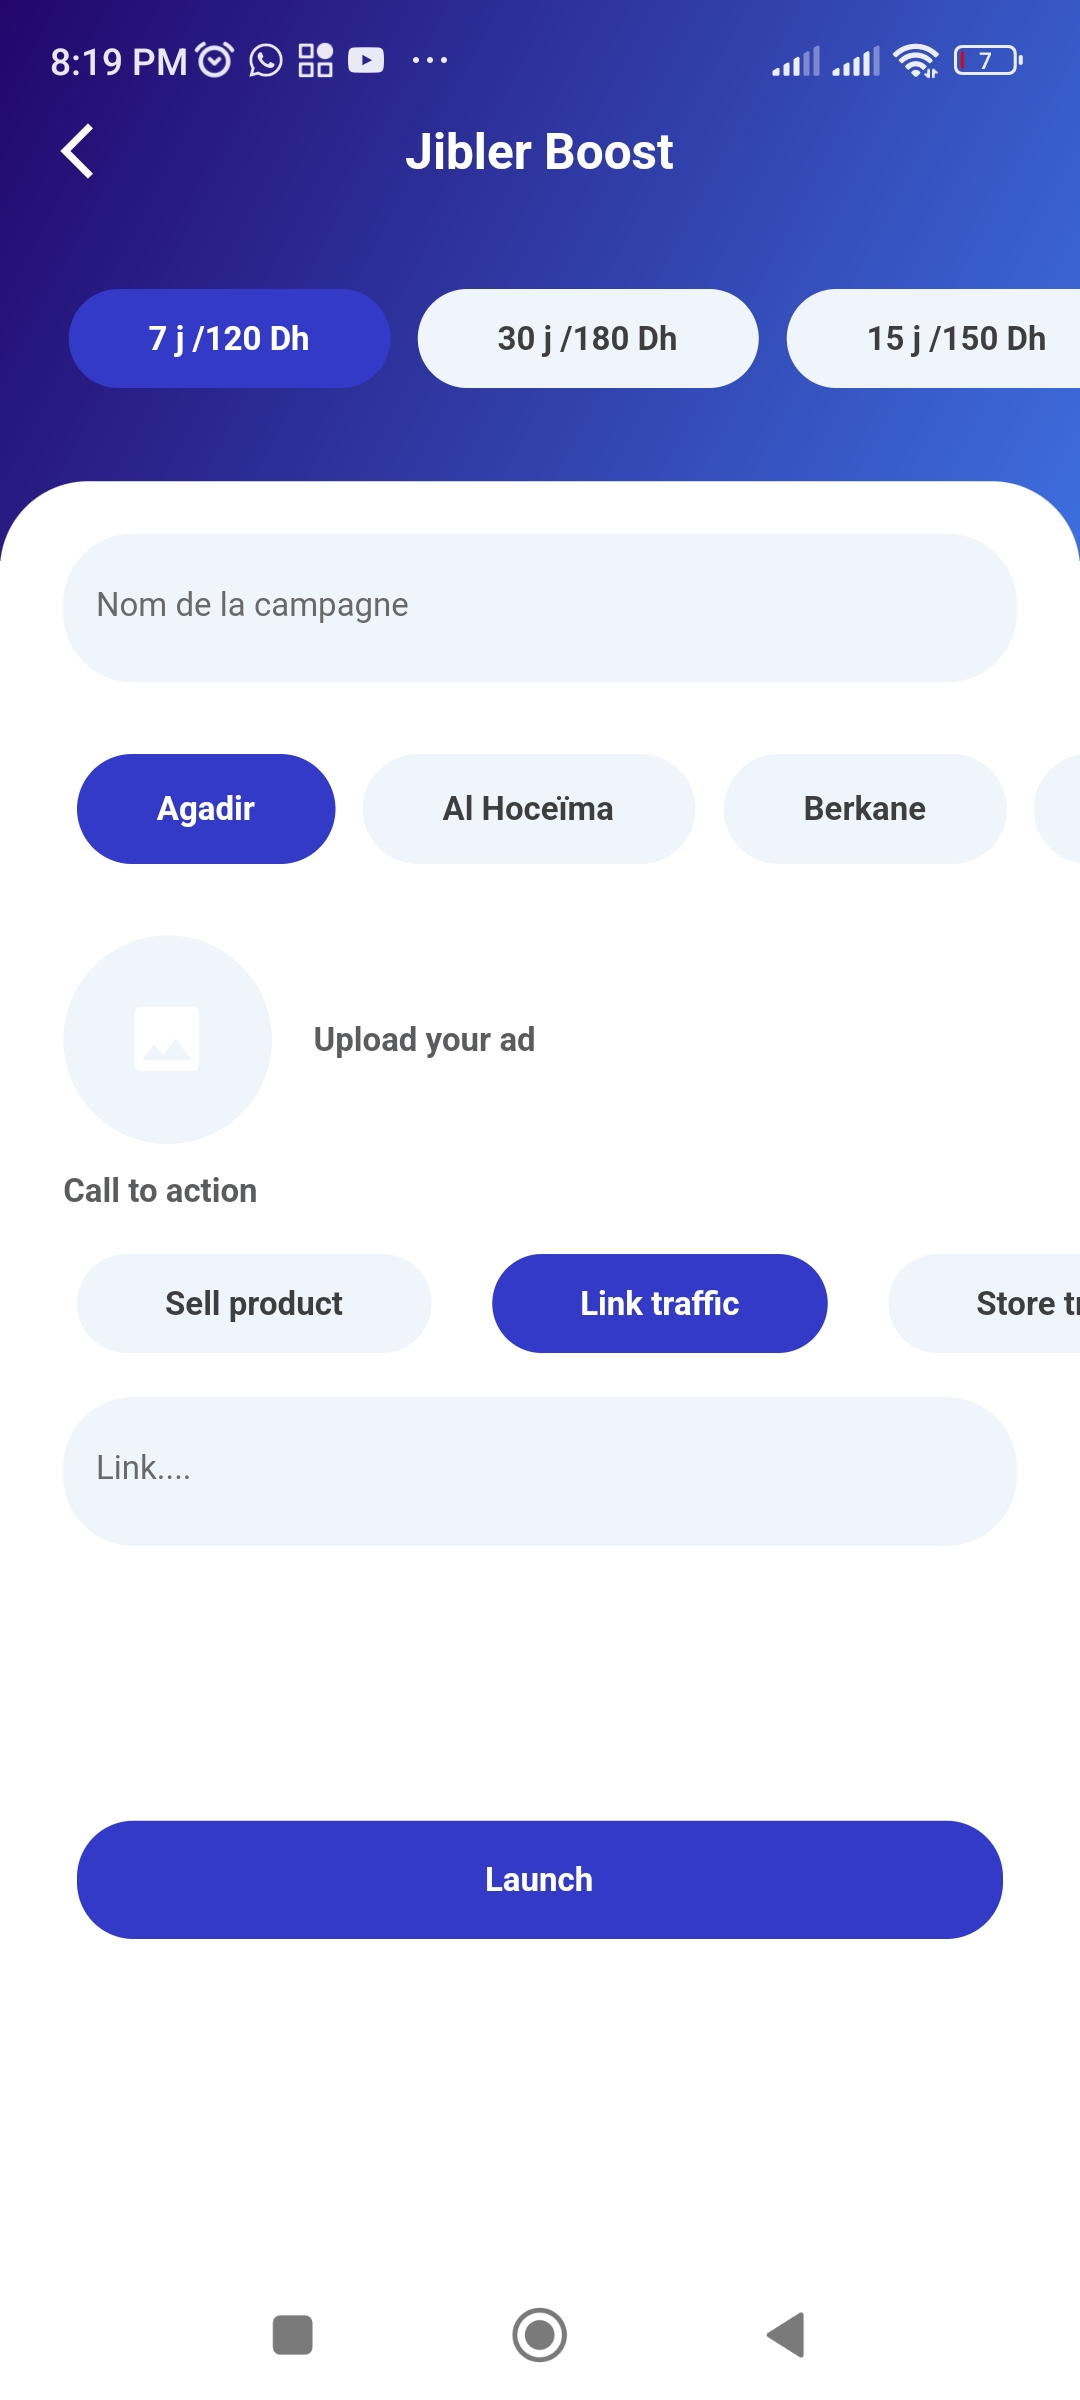
Task: Select Sell product call to action
Action: point(254,1303)
